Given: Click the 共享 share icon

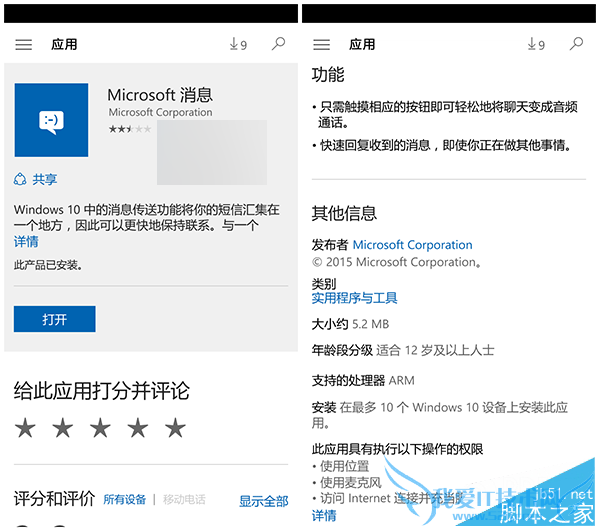Looking at the screenshot, I should (20, 179).
